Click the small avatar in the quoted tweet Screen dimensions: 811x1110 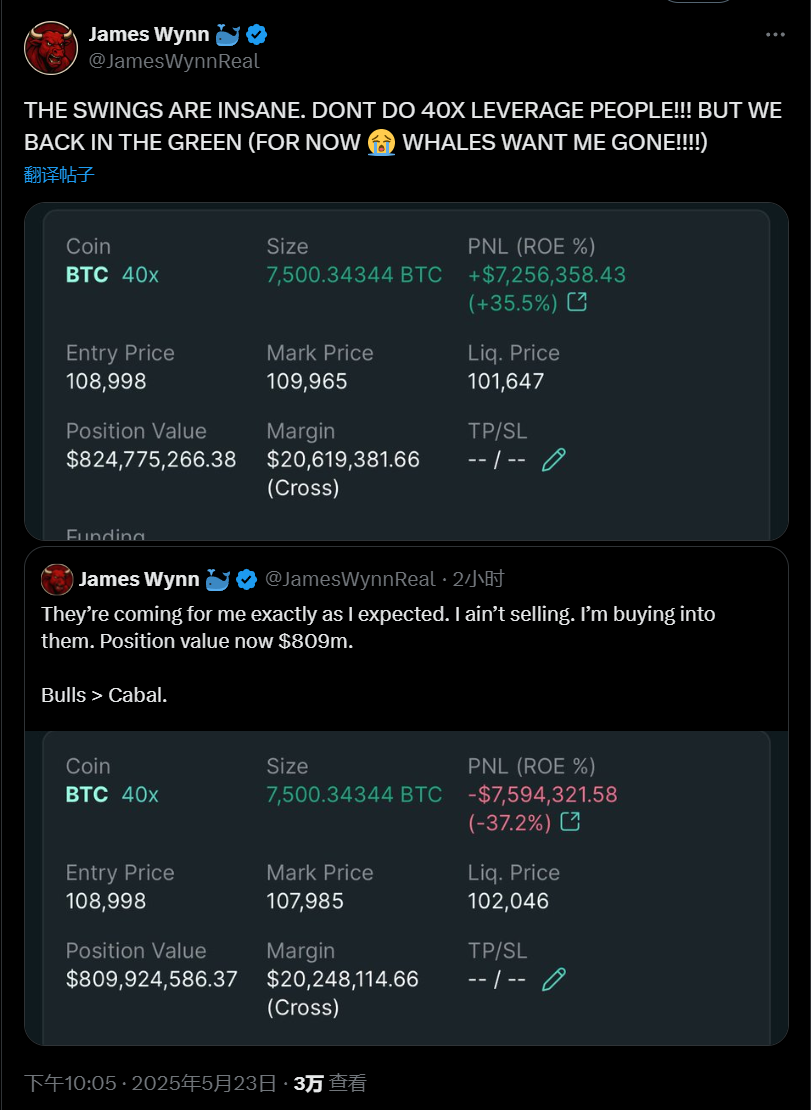[x=57, y=579]
